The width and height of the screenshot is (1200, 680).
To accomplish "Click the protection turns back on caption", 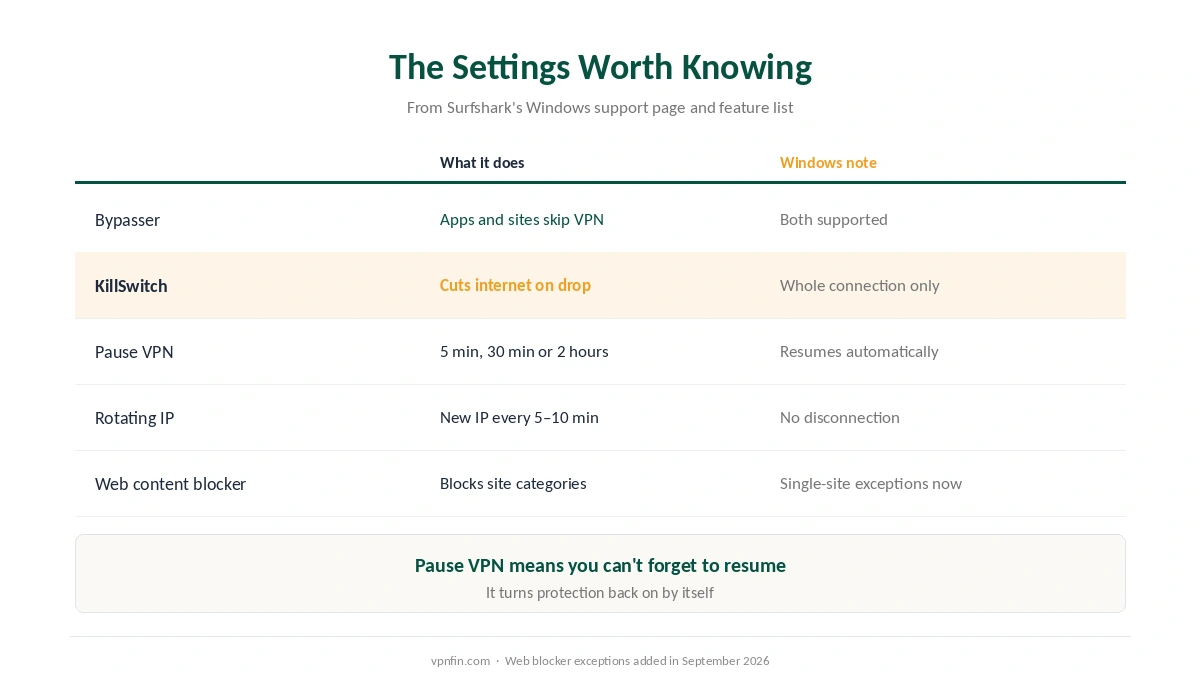I will pyautogui.click(x=600, y=593).
